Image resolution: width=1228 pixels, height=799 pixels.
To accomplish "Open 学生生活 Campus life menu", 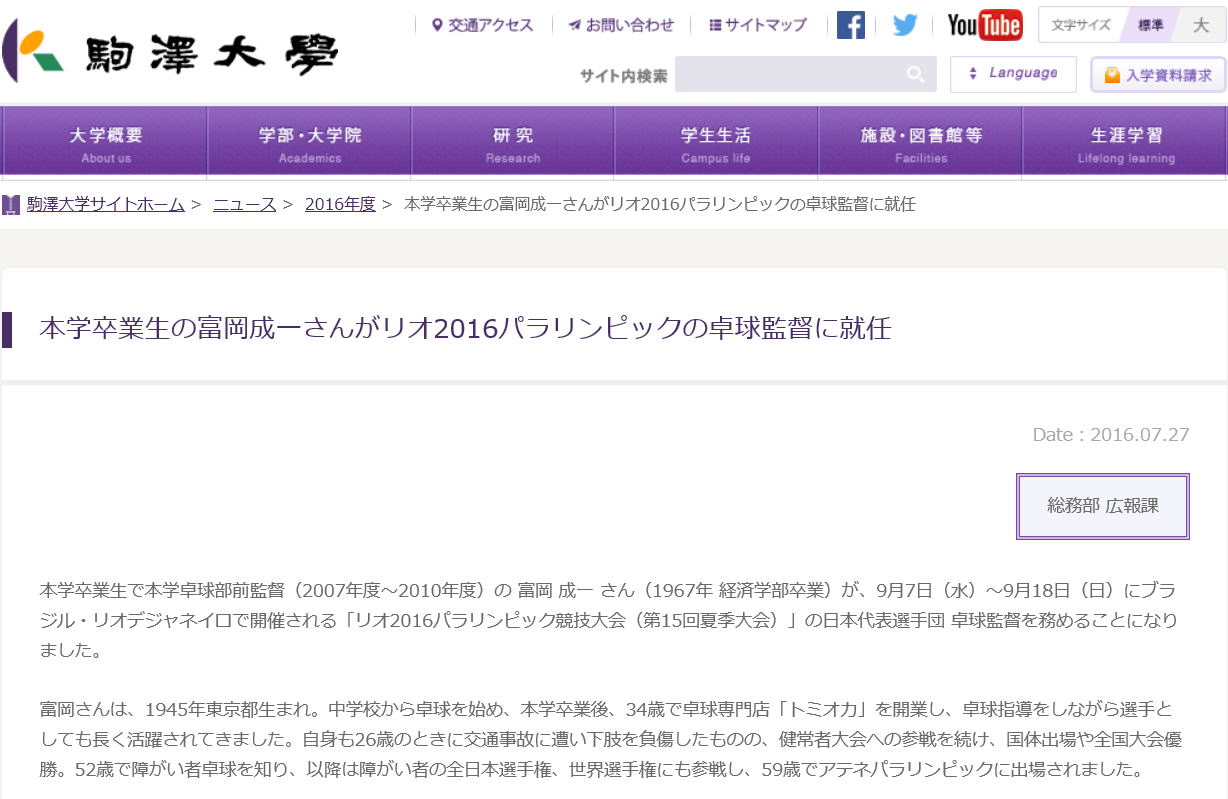I will (715, 143).
